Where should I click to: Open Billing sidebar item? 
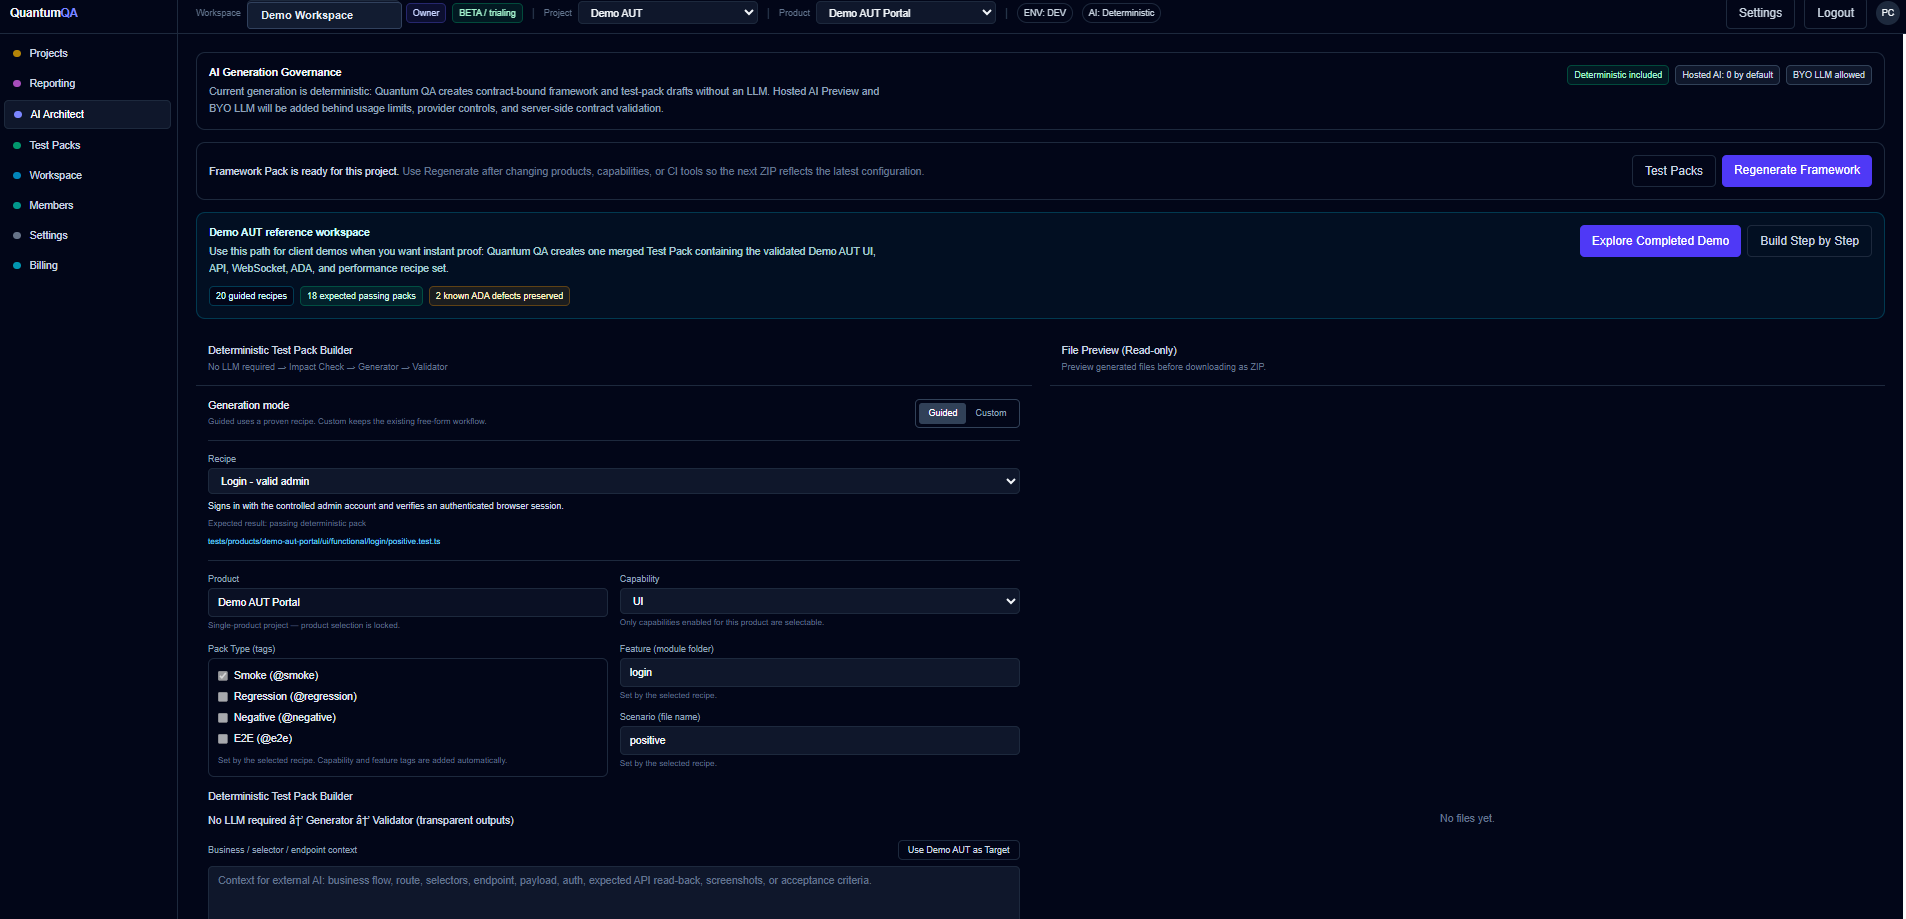point(43,265)
